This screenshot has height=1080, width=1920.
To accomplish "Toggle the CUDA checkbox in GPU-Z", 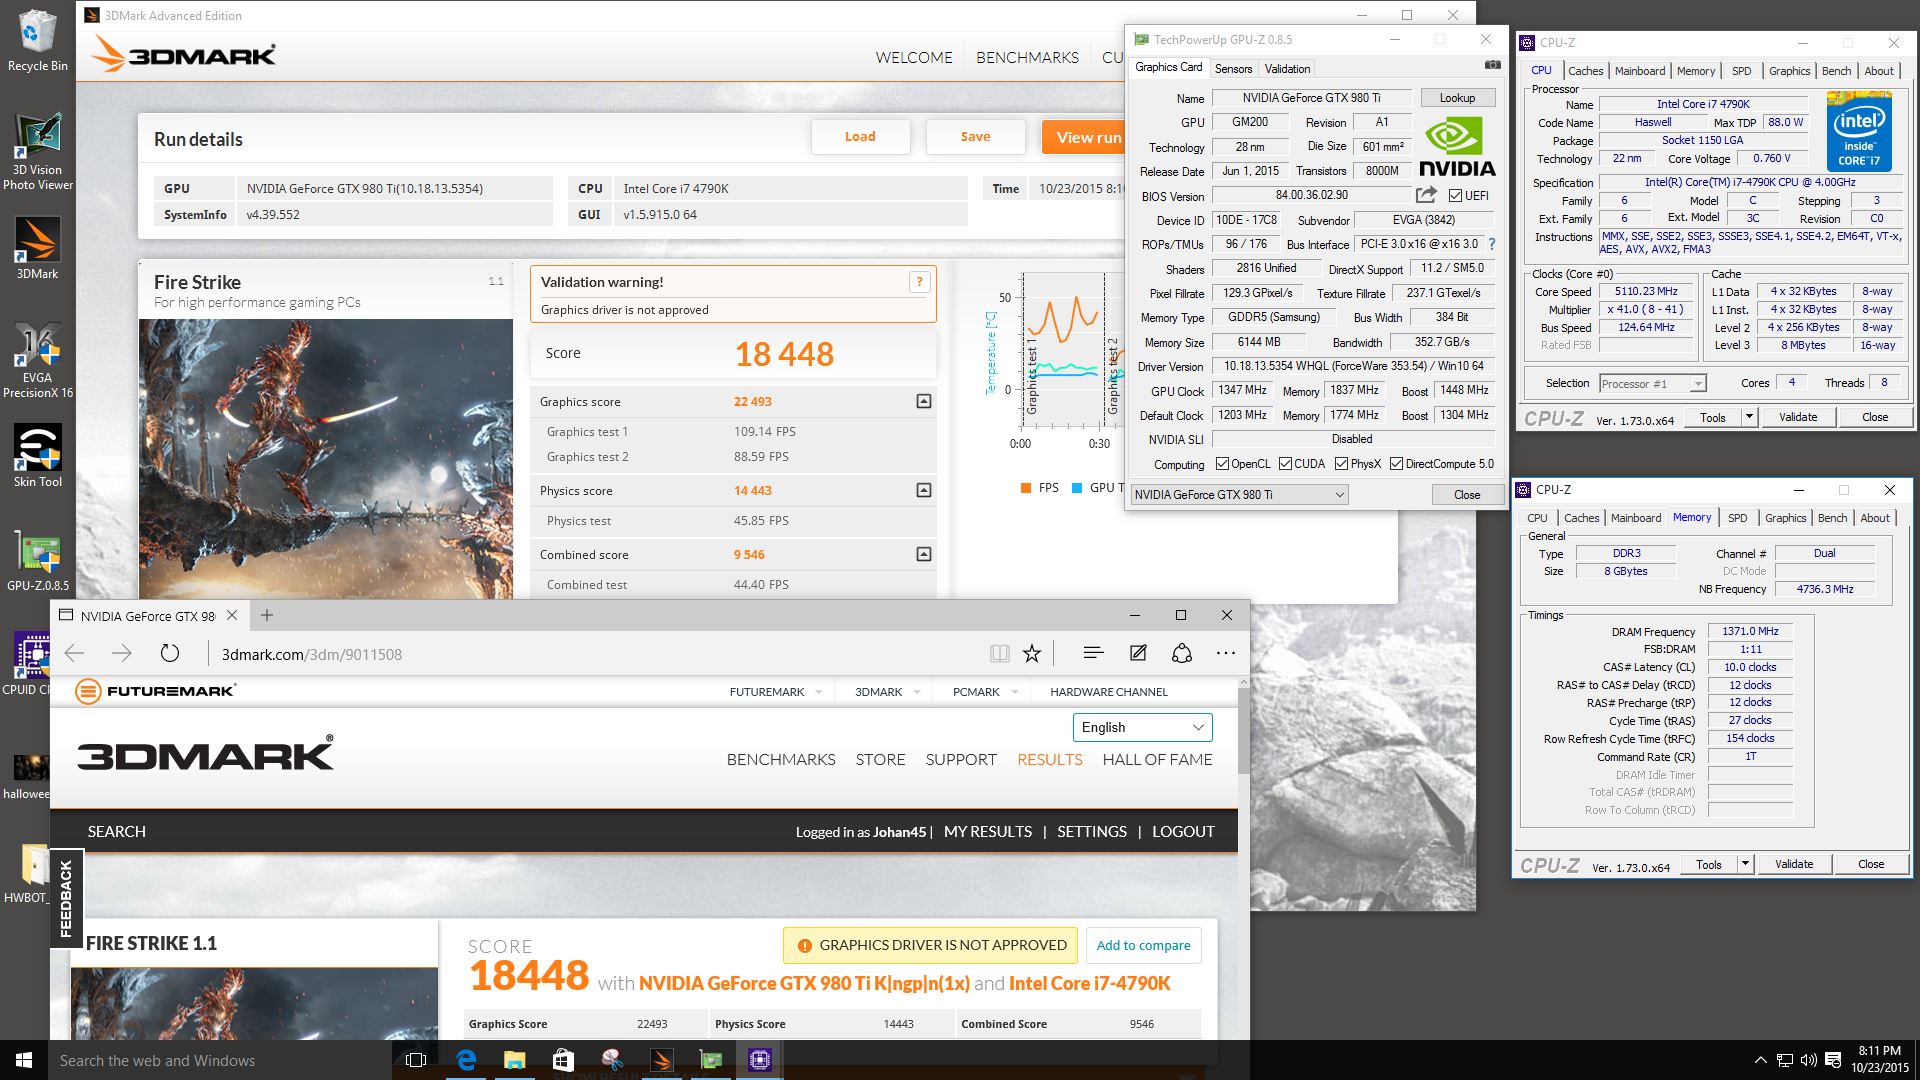I will 1285,464.
